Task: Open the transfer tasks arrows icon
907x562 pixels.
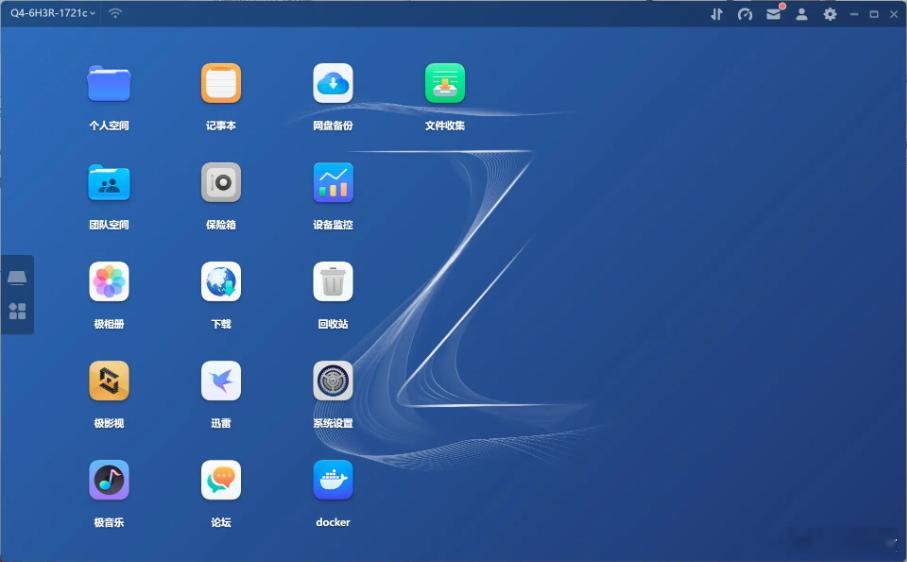Action: (716, 14)
